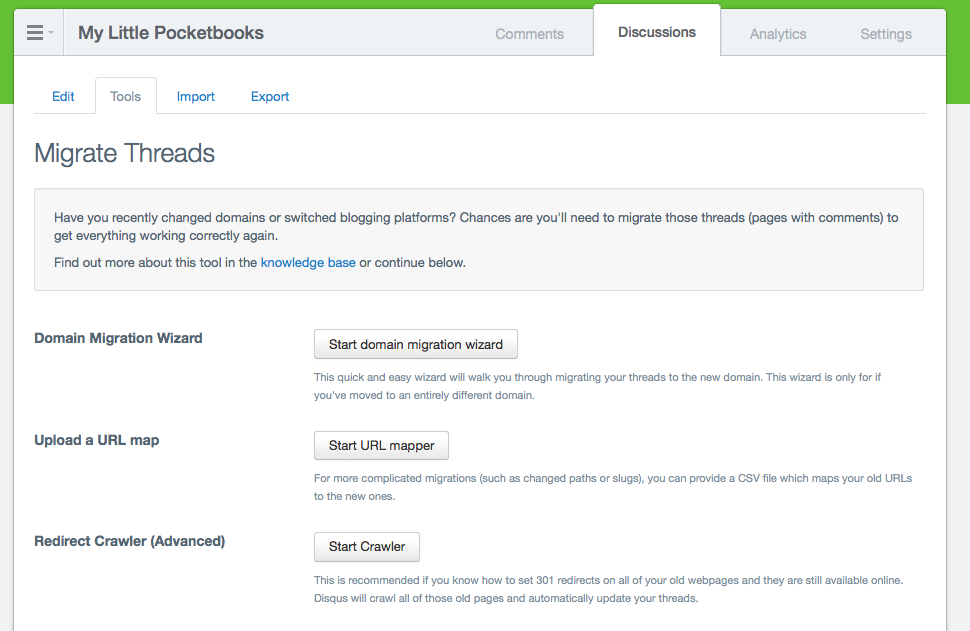Switch to the Comments tab
Viewport: 970px width, 631px height.
click(529, 34)
